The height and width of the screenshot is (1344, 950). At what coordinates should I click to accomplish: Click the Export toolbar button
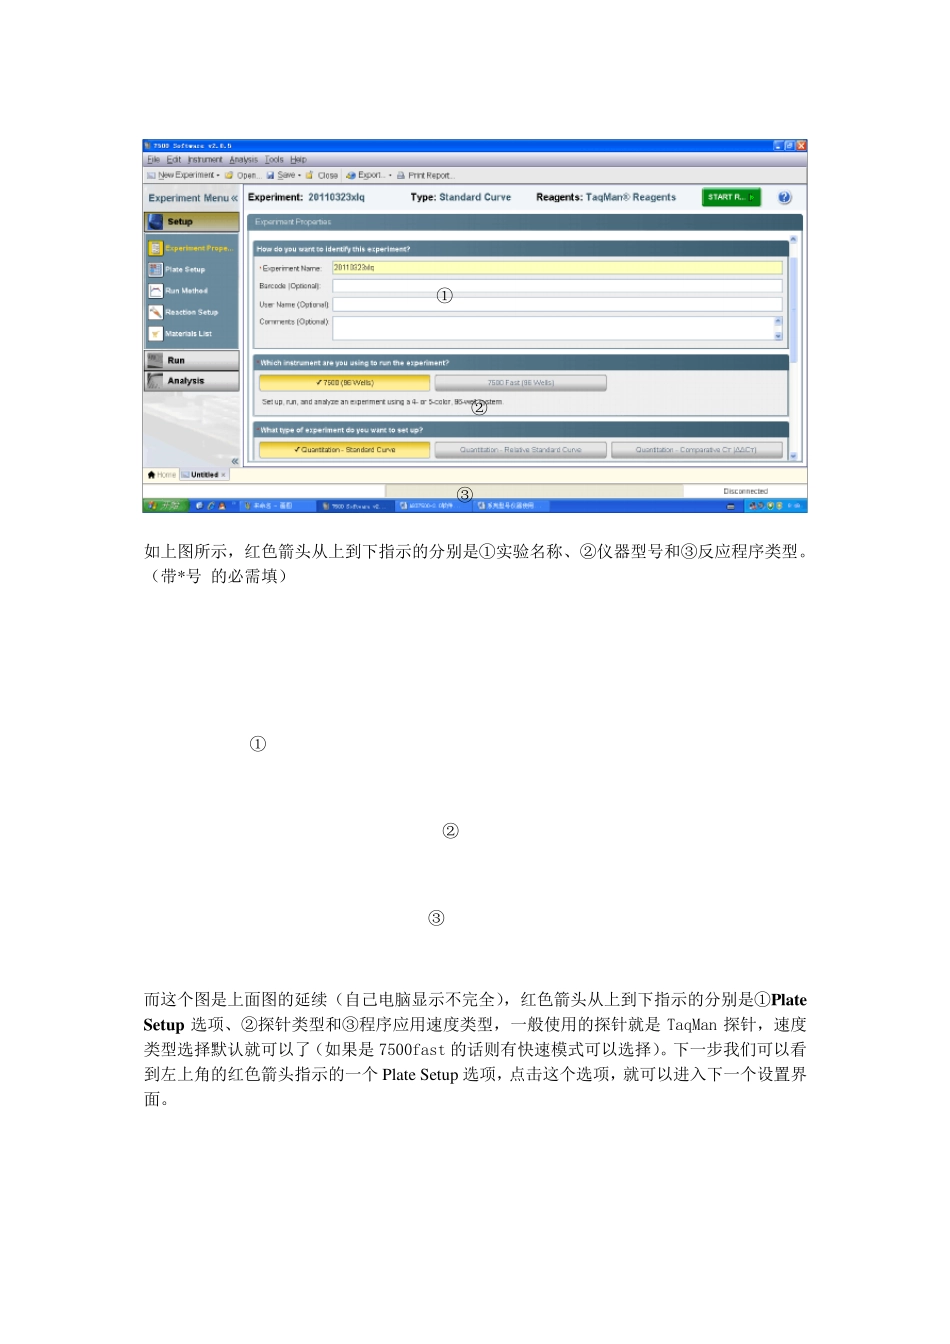(x=365, y=175)
